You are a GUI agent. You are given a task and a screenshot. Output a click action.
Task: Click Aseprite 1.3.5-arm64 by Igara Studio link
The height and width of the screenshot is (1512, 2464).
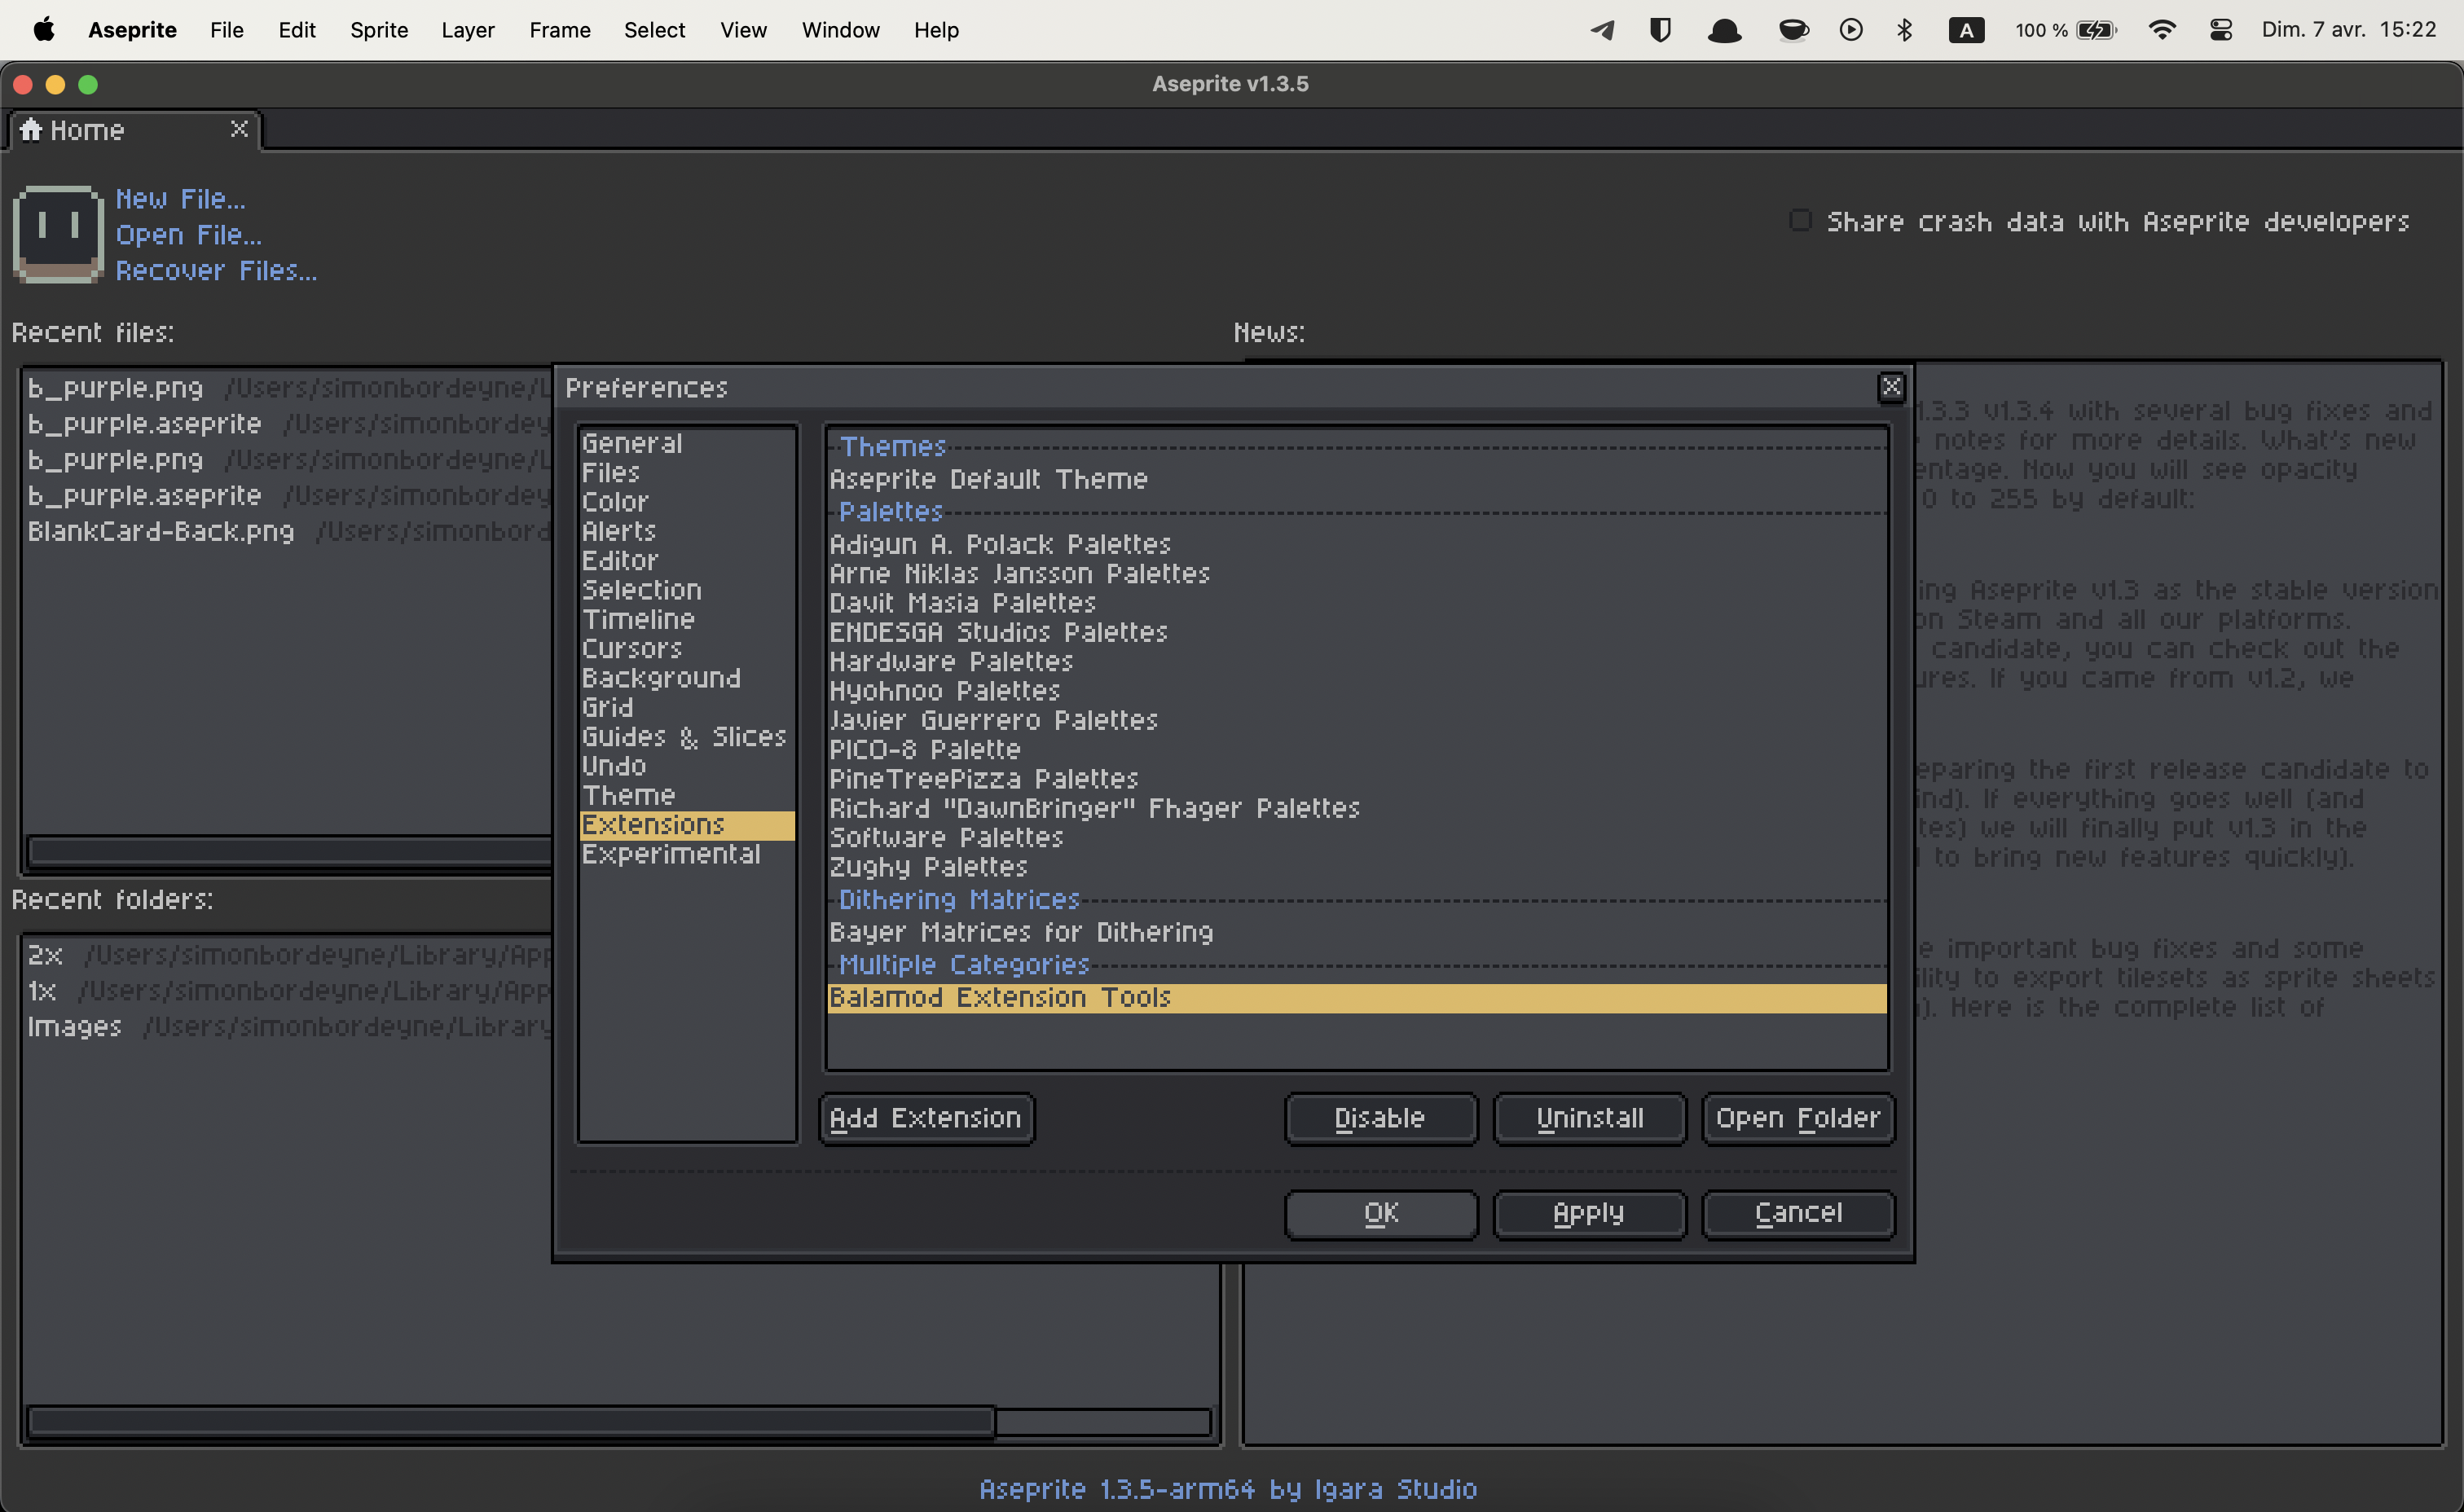(x=1228, y=1489)
